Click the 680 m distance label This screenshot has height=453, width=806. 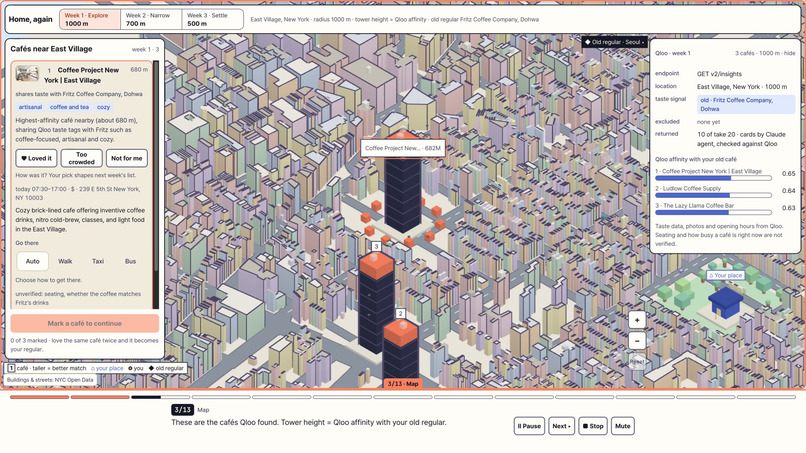139,69
